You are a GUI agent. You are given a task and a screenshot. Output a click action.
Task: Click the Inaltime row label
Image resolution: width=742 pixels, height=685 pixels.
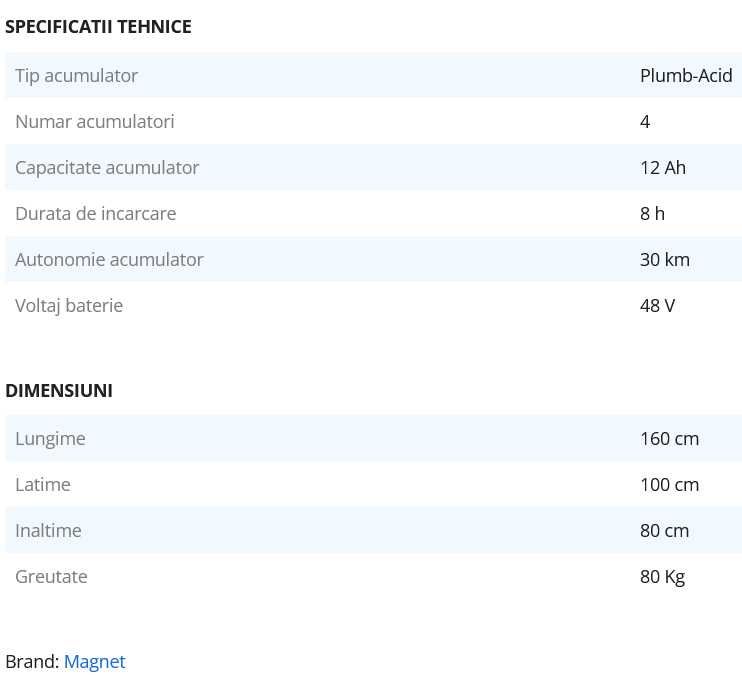click(48, 531)
